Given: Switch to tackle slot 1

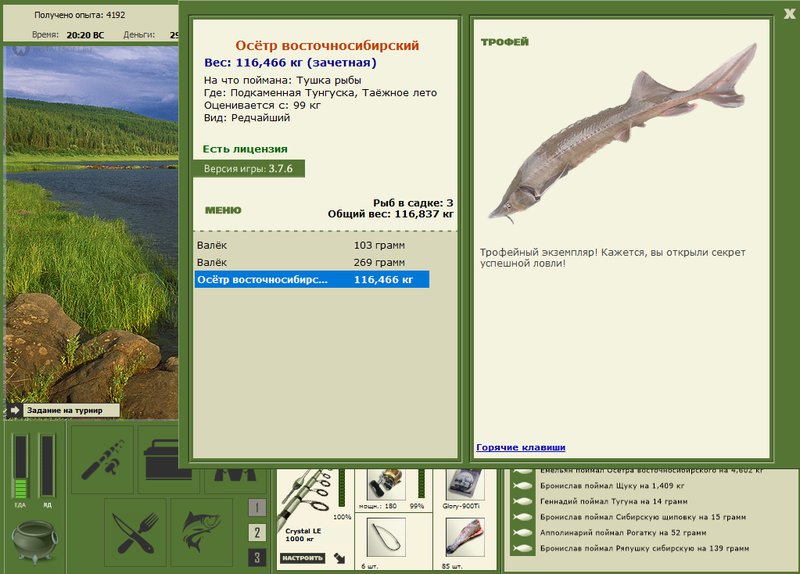Looking at the screenshot, I should point(257,507).
